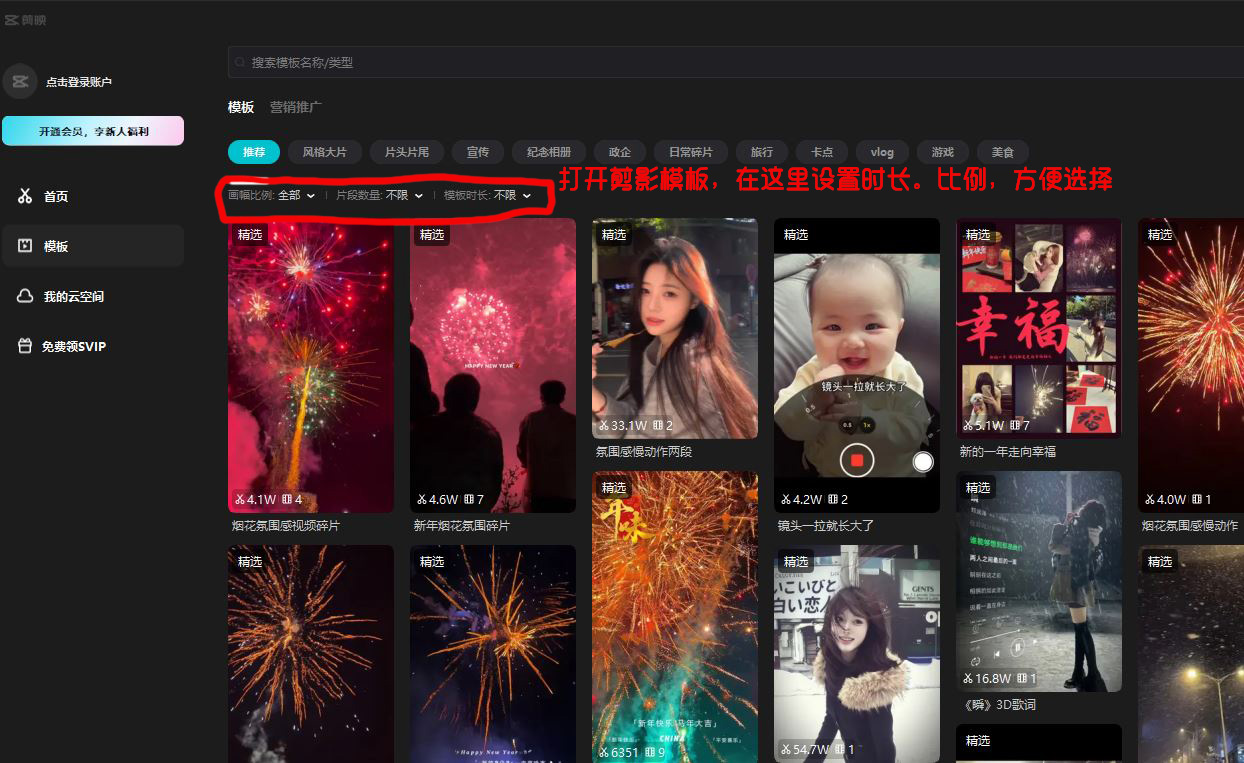The width and height of the screenshot is (1244, 763).
Task: Click 开通会员 membership banner button
Action: click(x=93, y=131)
